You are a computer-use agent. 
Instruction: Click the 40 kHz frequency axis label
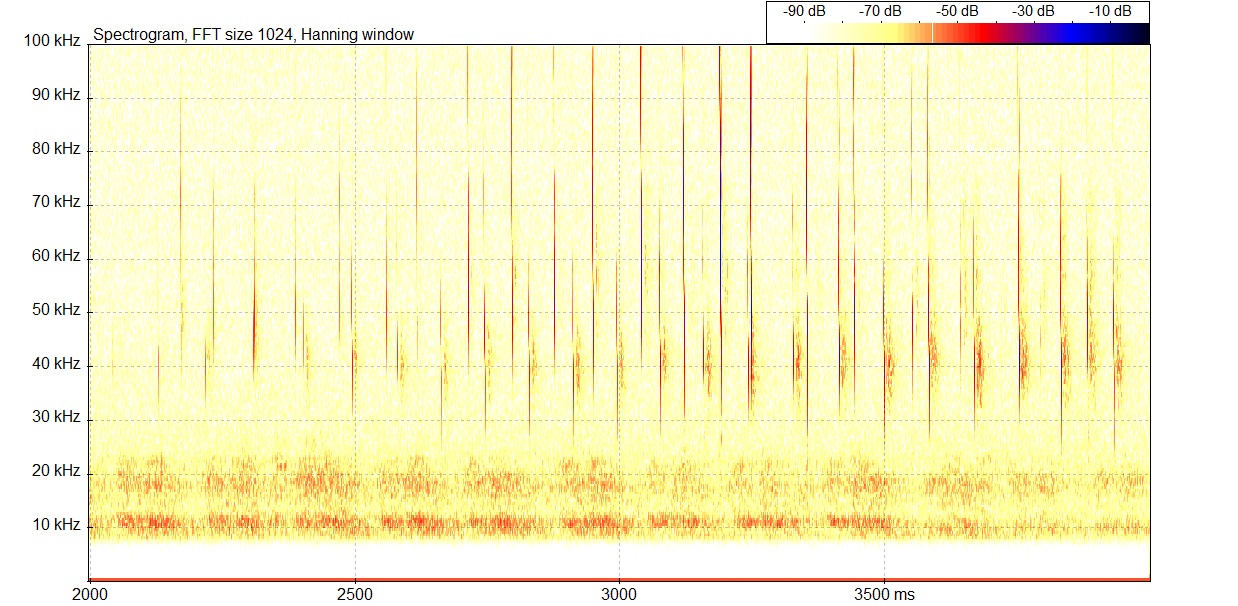55,363
